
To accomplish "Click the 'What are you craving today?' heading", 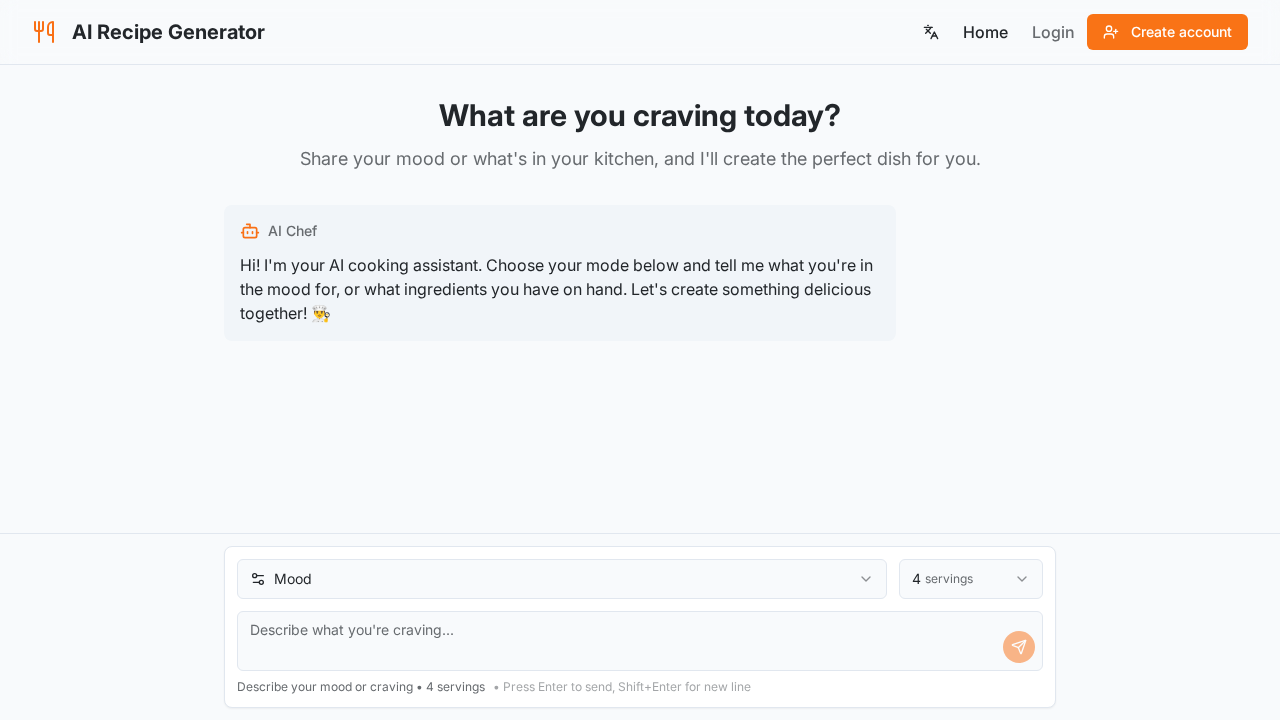I will [x=639, y=115].
